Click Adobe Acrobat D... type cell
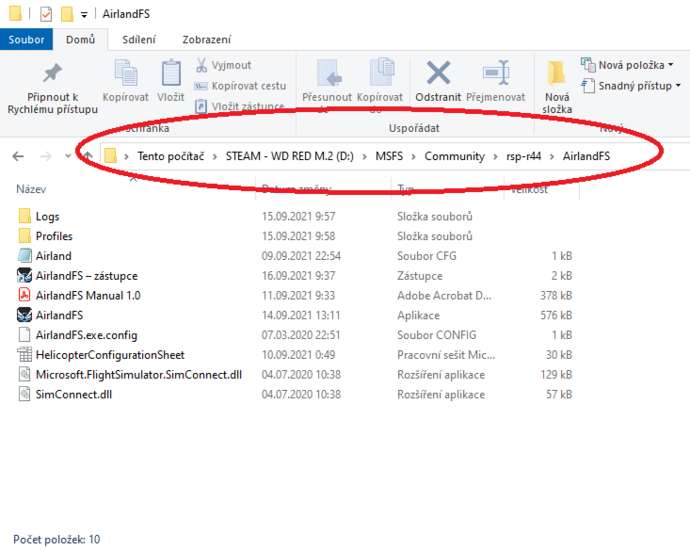 (444, 295)
